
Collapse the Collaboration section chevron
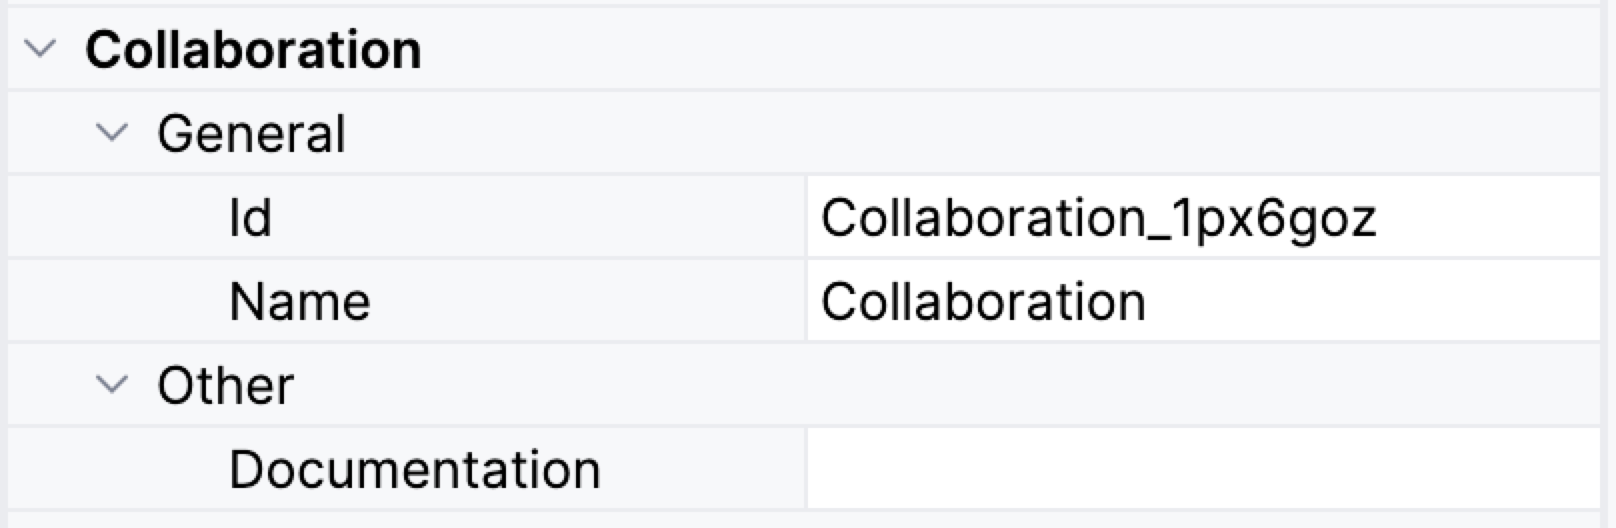pyautogui.click(x=40, y=49)
